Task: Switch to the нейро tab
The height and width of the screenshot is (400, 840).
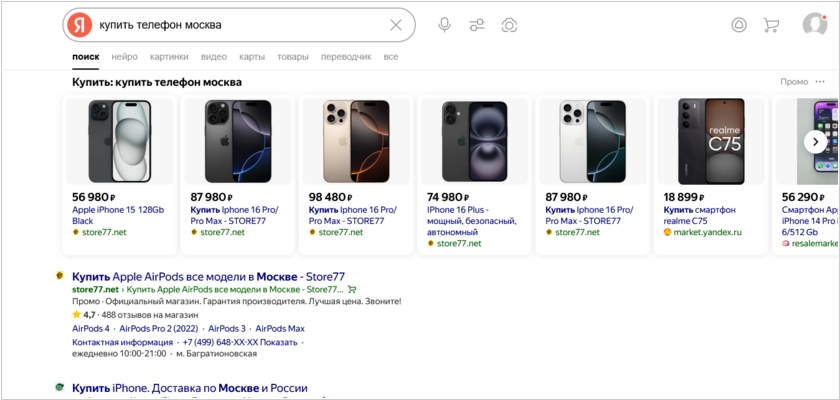Action: click(x=125, y=57)
